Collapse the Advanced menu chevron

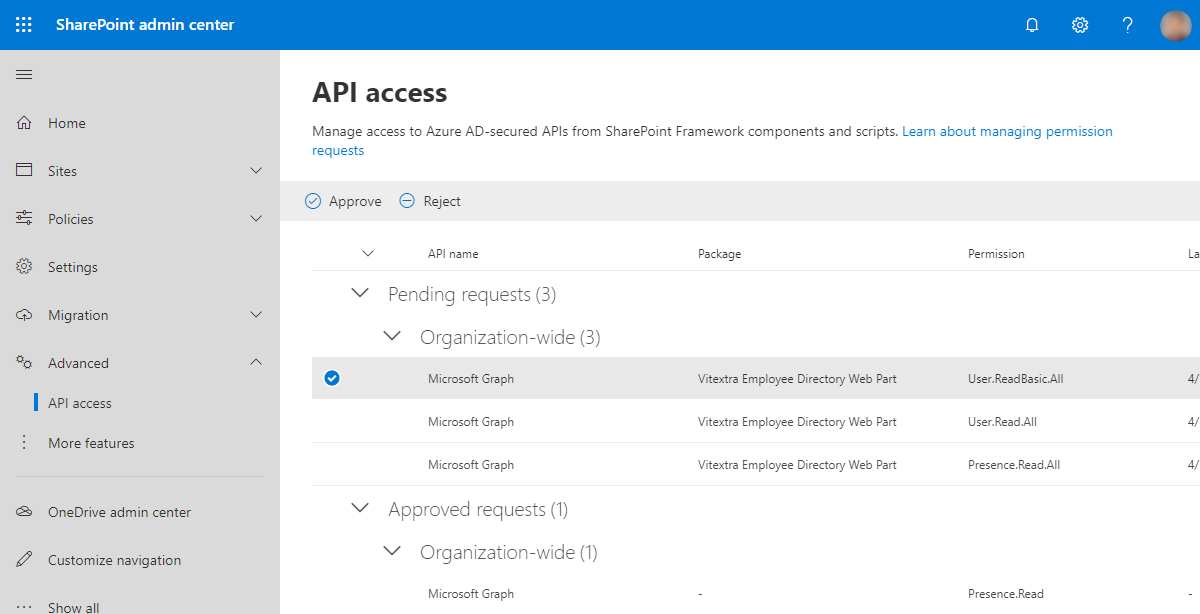coord(256,363)
